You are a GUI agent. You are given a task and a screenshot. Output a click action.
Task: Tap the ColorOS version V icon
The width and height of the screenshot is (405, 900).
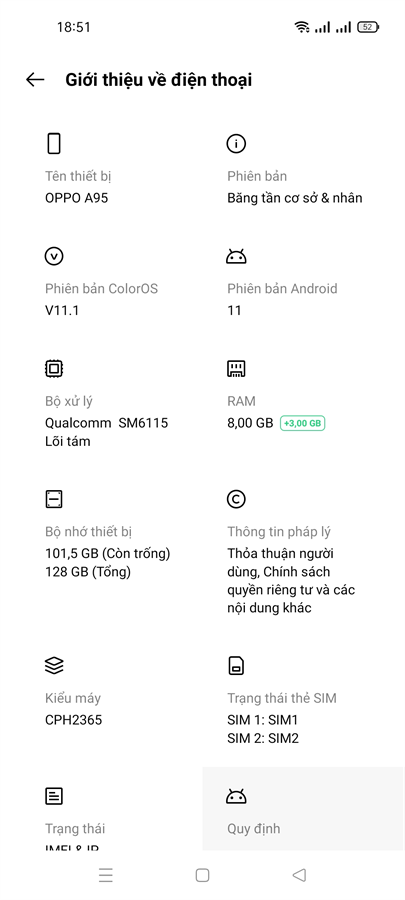click(x=54, y=256)
